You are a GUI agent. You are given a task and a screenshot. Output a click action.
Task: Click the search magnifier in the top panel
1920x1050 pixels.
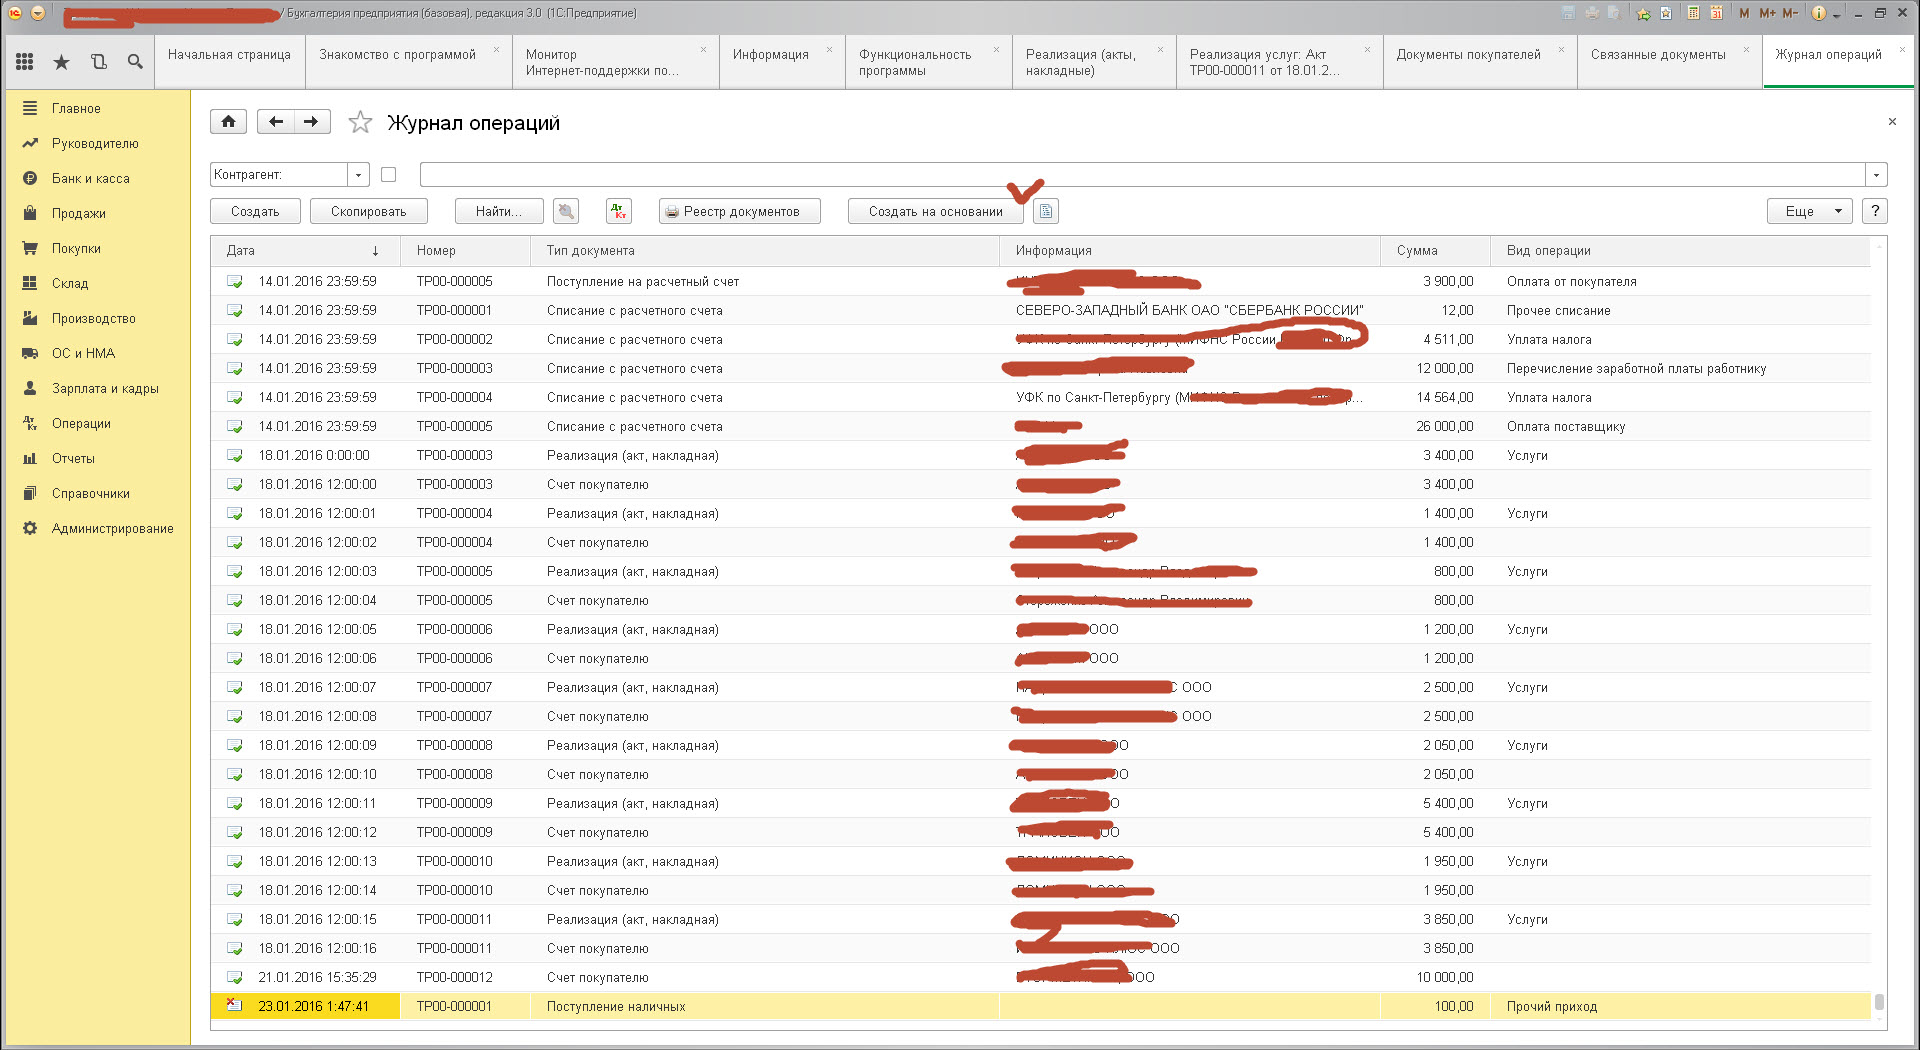(135, 62)
